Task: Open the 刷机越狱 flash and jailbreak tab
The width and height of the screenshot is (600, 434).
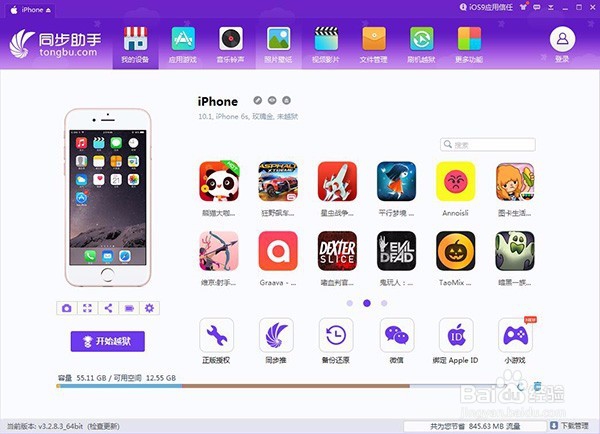Action: [421, 44]
